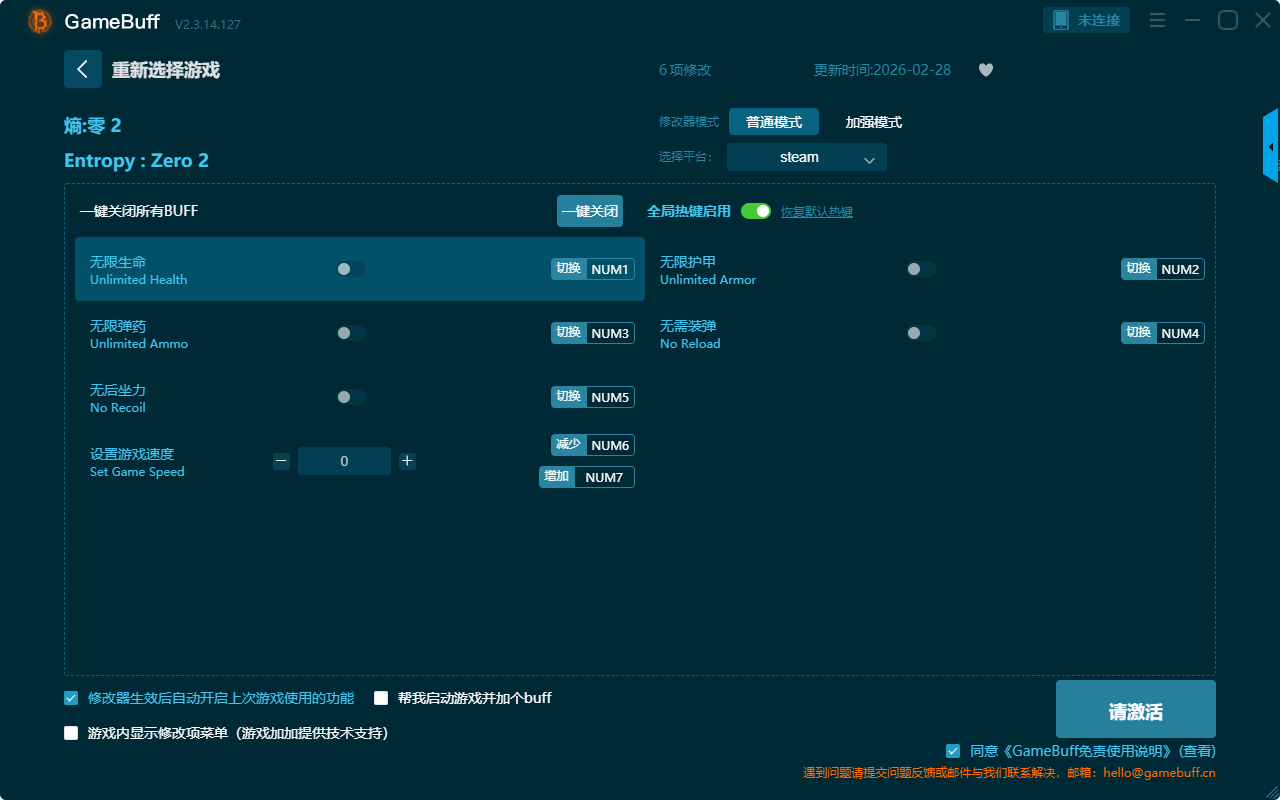Disable the global hotkey toggle
Image resolution: width=1280 pixels, height=800 pixels.
756,211
